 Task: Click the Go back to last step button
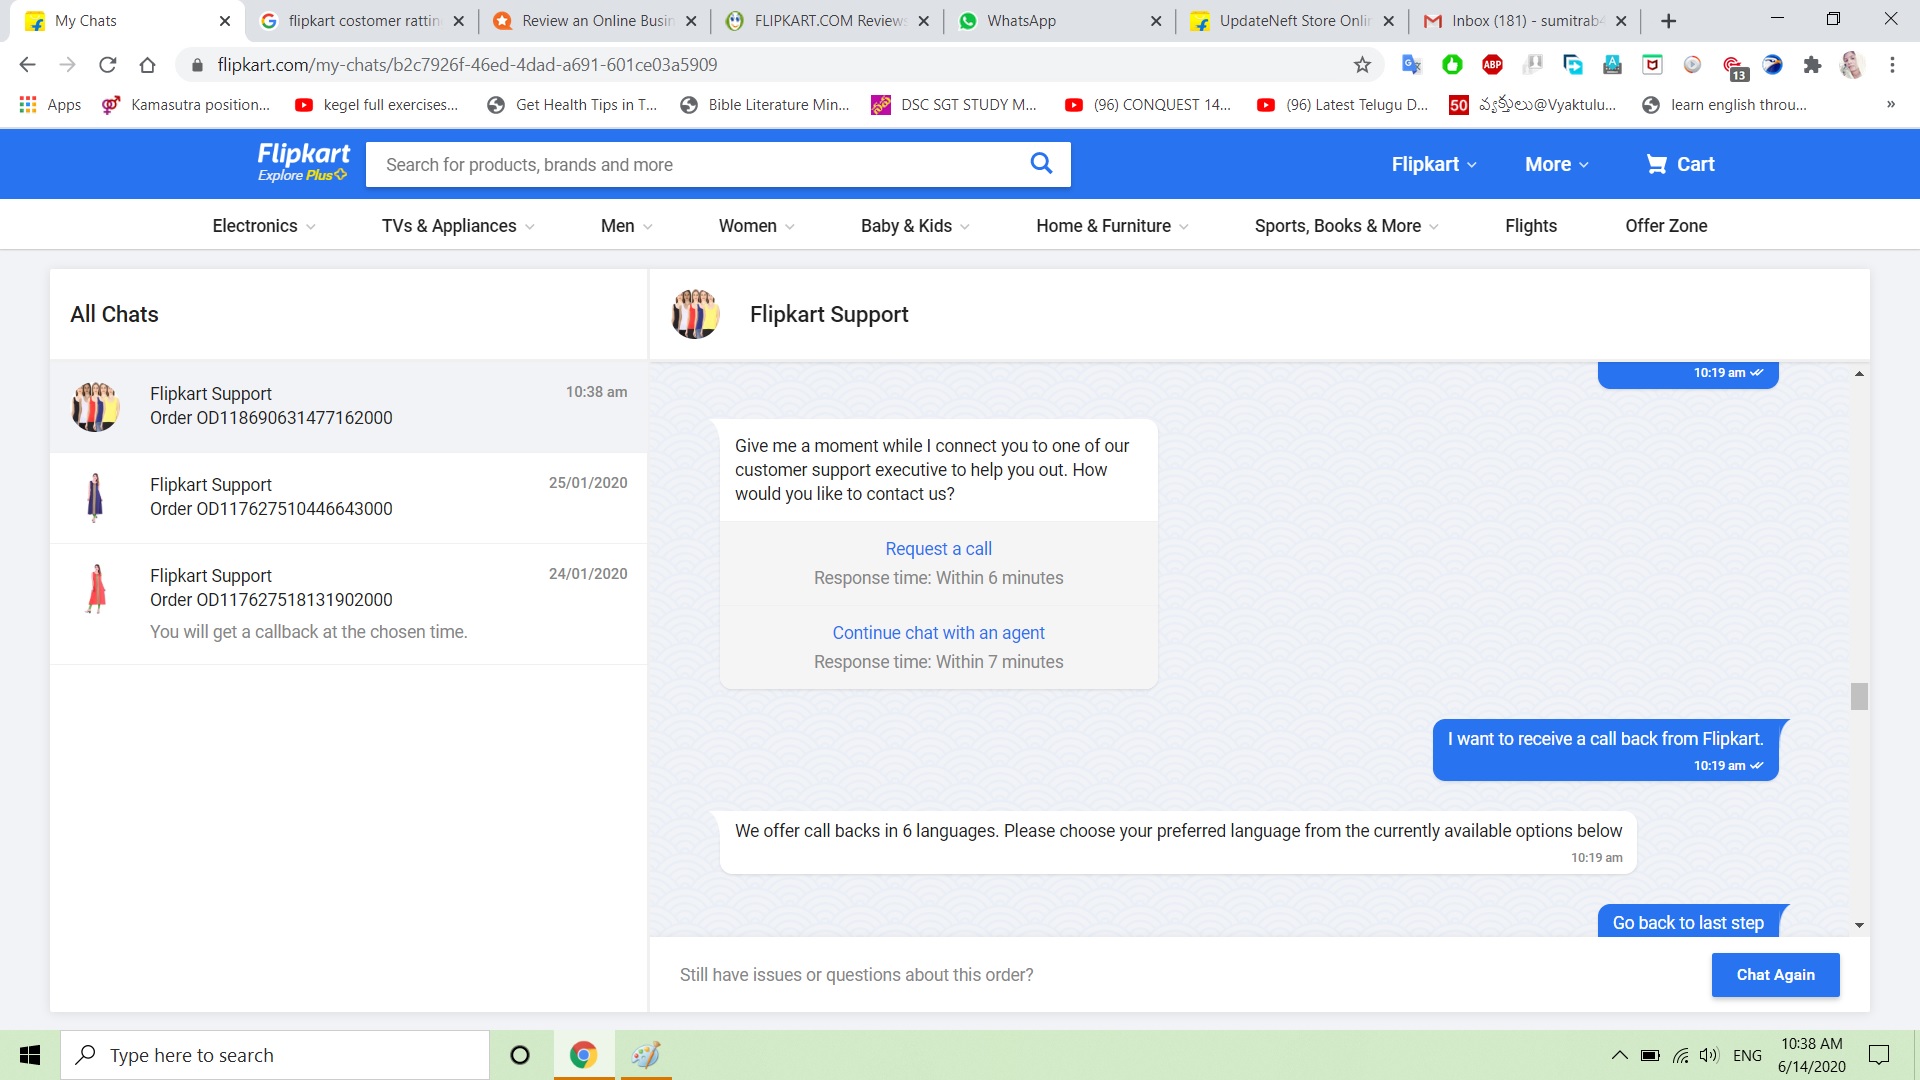point(1688,922)
